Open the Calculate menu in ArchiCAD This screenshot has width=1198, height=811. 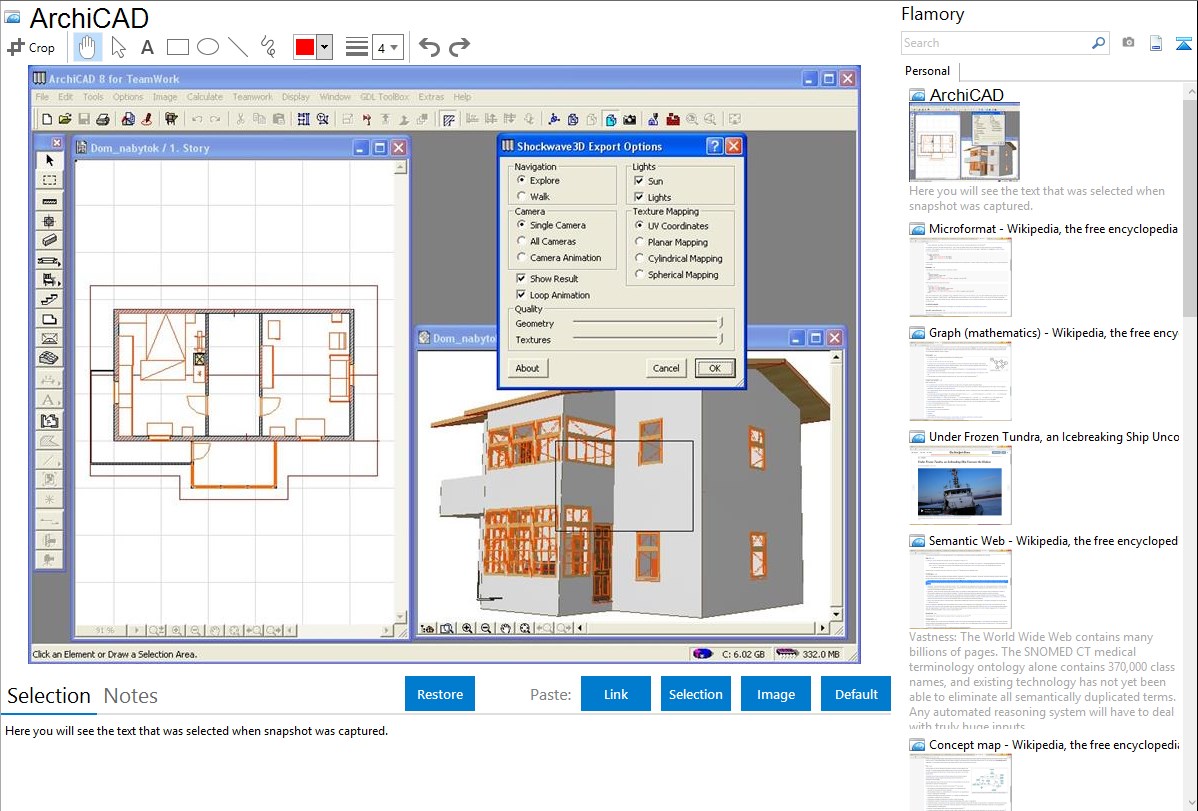(x=205, y=97)
